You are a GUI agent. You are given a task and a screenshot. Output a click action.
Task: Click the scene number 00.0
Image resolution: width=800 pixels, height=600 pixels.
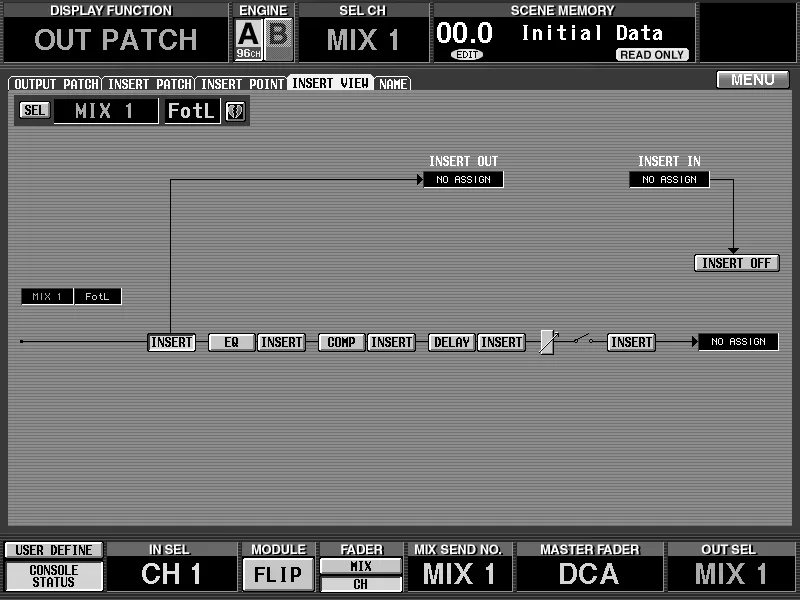[x=464, y=34]
